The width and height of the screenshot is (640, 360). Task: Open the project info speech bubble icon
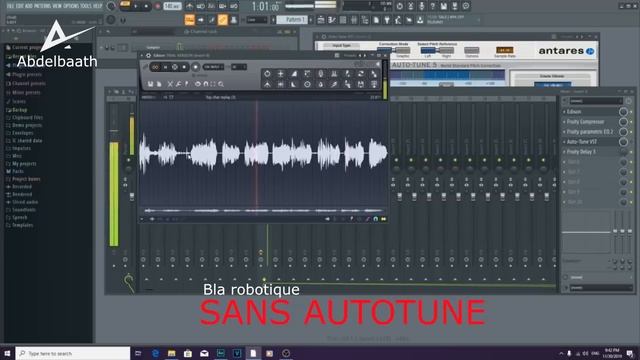[466, 6]
